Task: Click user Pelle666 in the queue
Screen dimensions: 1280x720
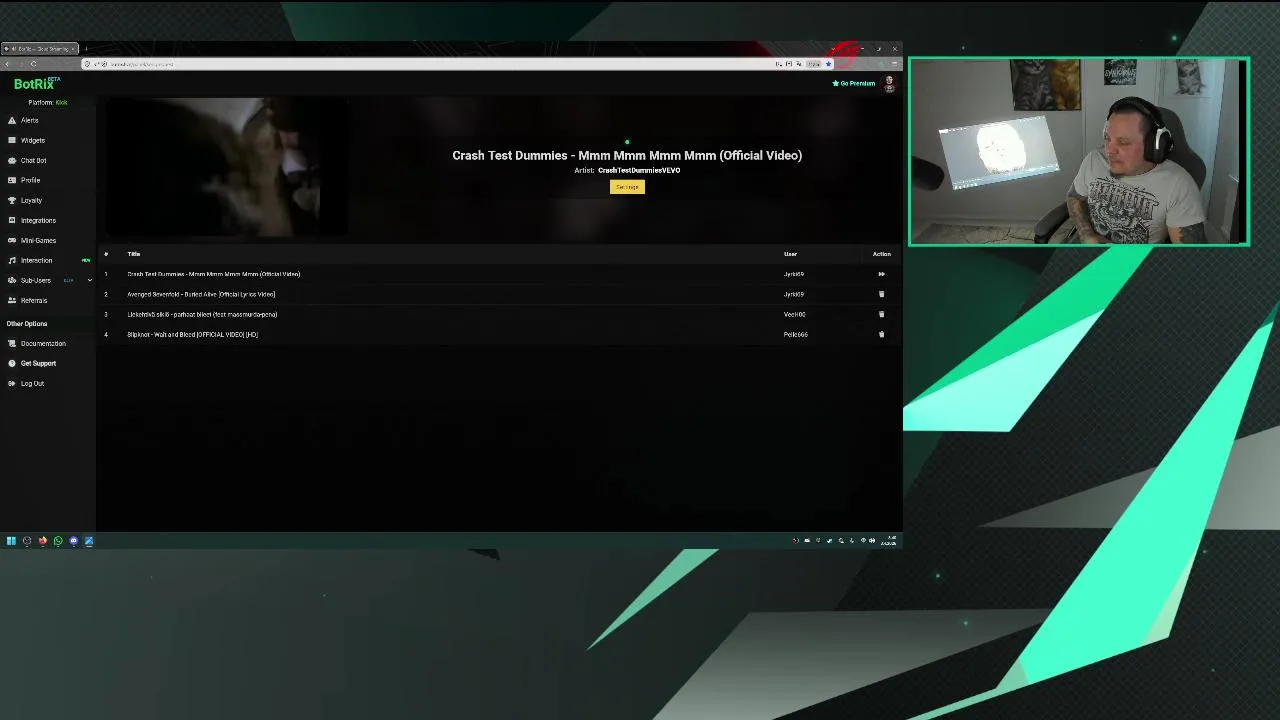Action: [x=795, y=334]
